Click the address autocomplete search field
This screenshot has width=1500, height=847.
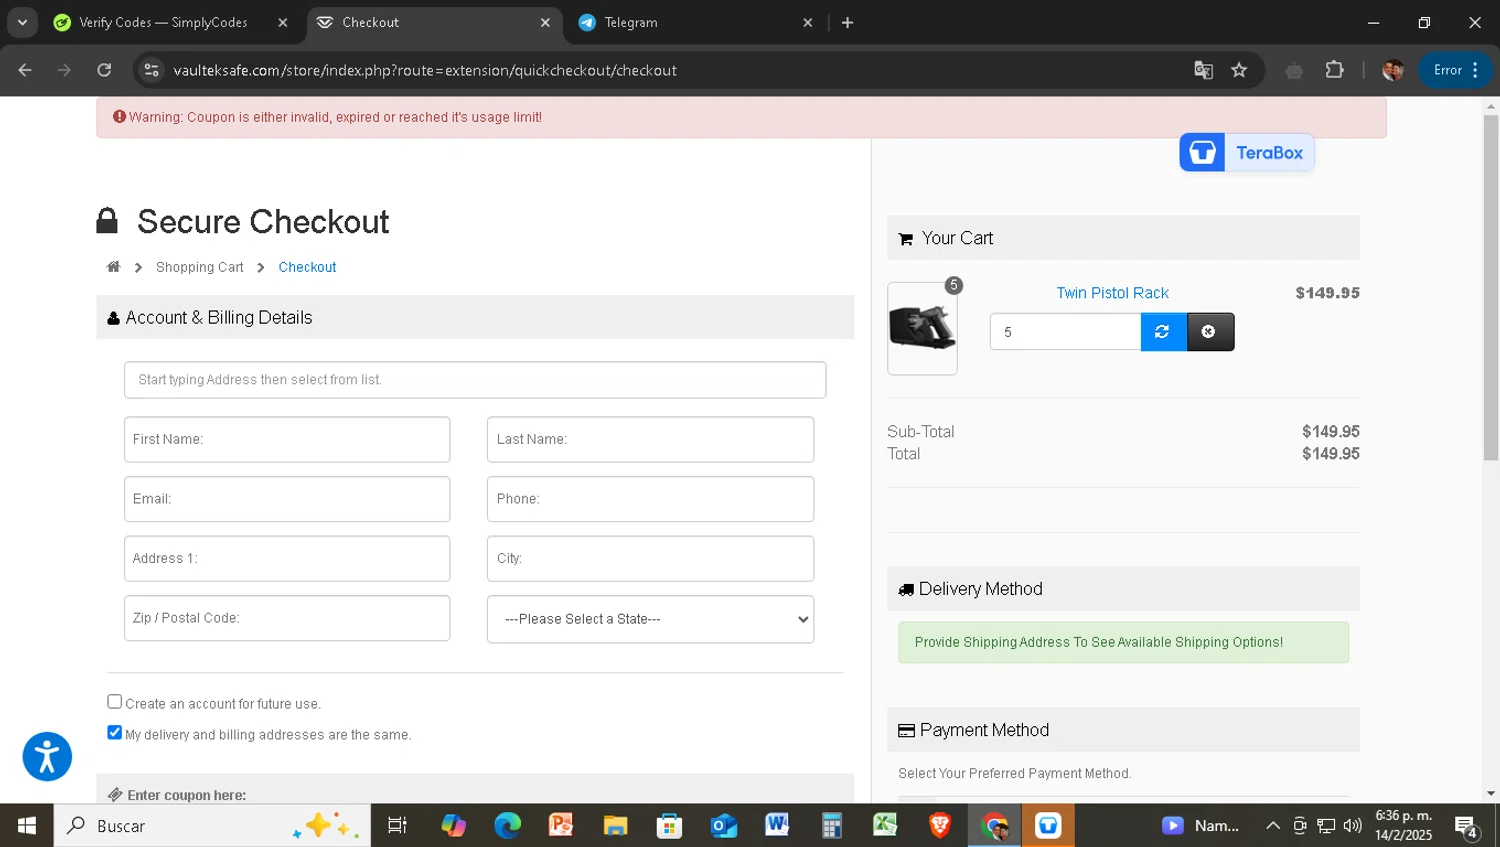pyautogui.click(x=475, y=380)
